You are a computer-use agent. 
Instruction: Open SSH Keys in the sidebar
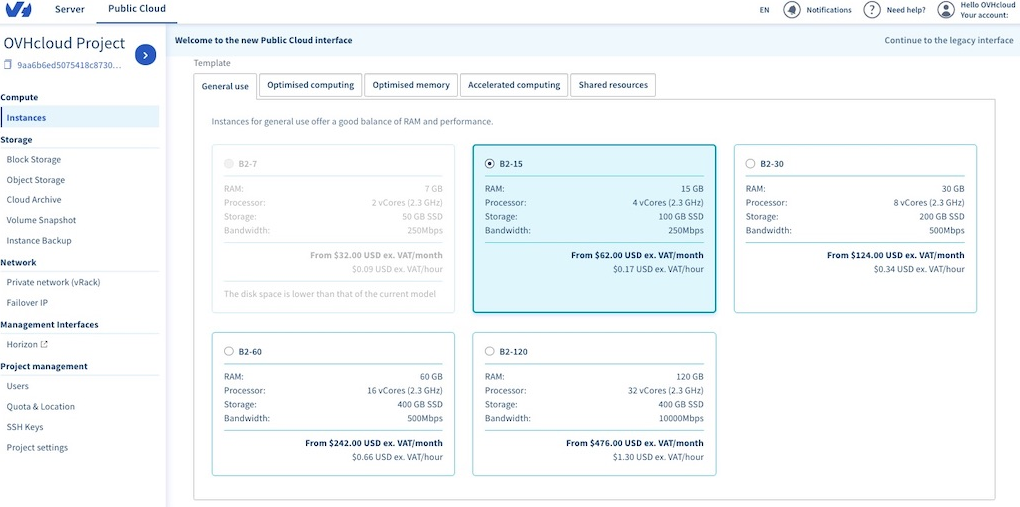(25, 427)
